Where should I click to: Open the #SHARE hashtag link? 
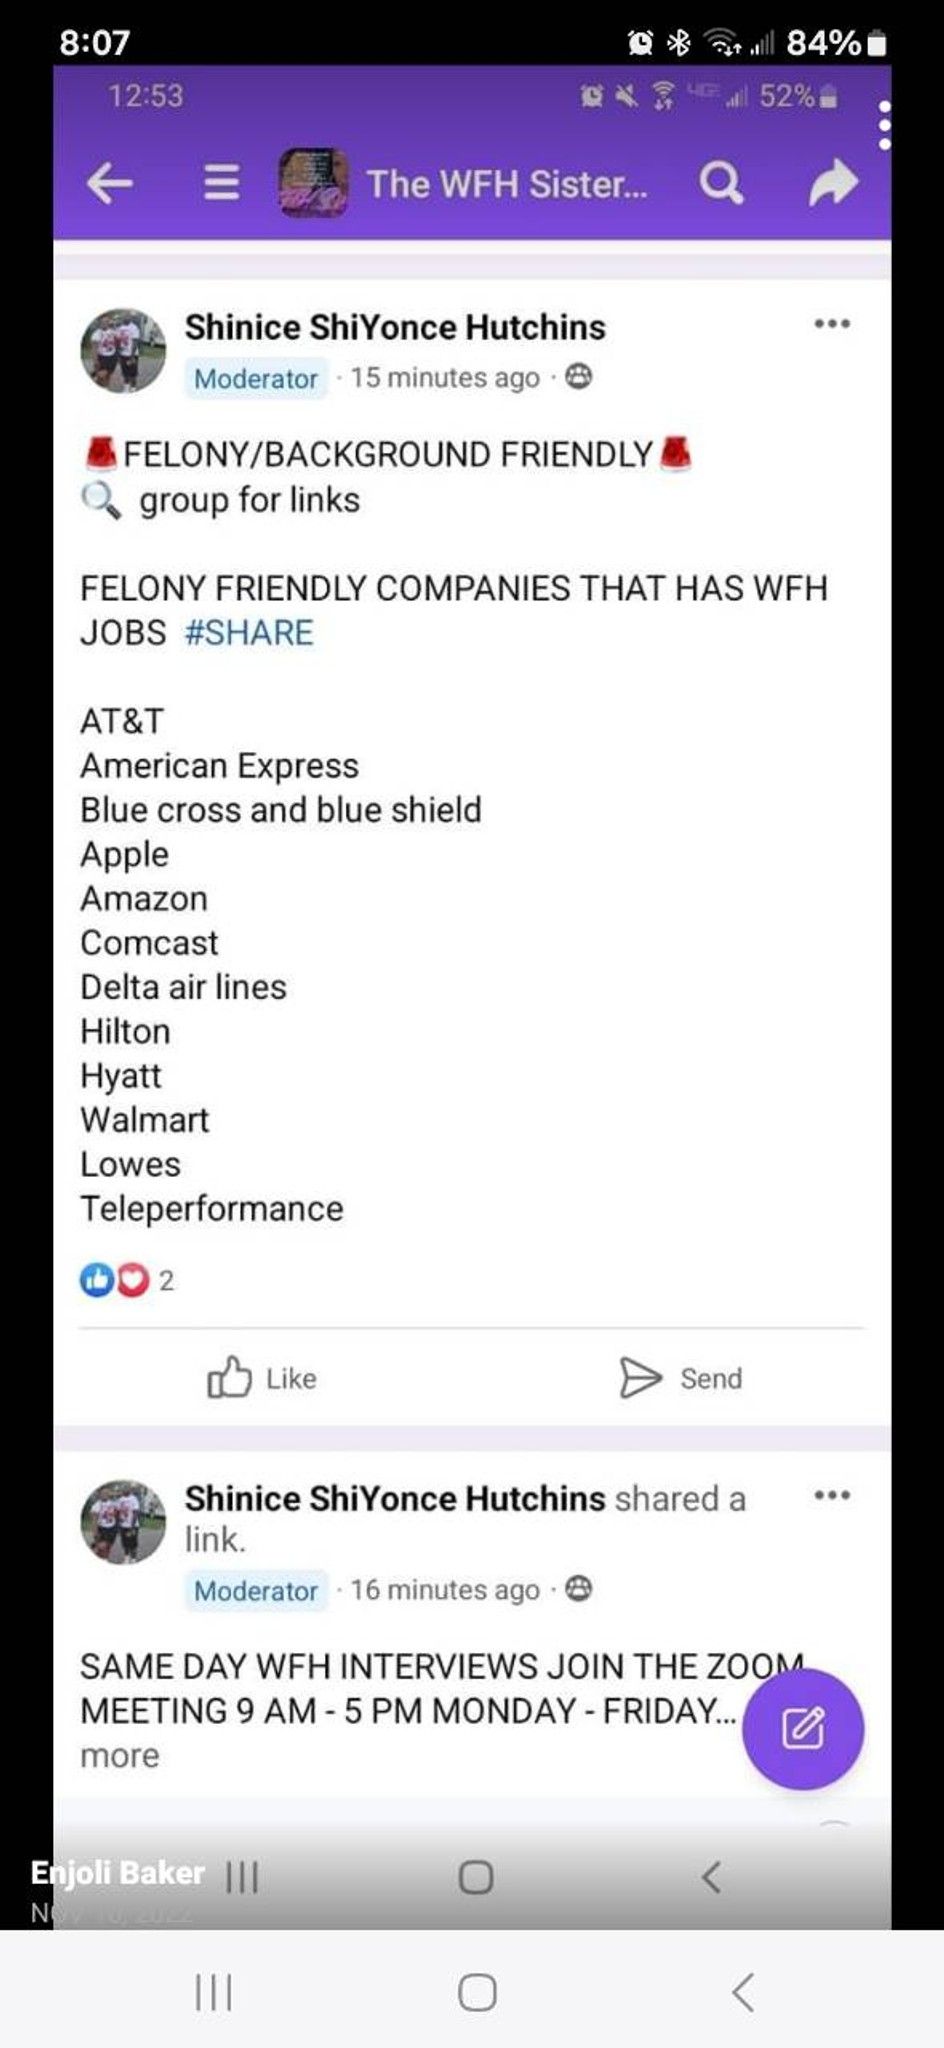tap(249, 633)
